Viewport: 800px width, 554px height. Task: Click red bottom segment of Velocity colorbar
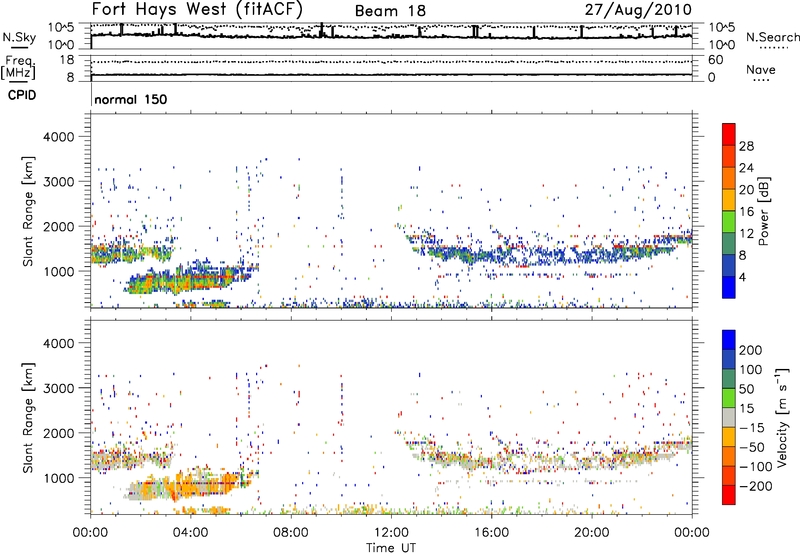(x=729, y=495)
